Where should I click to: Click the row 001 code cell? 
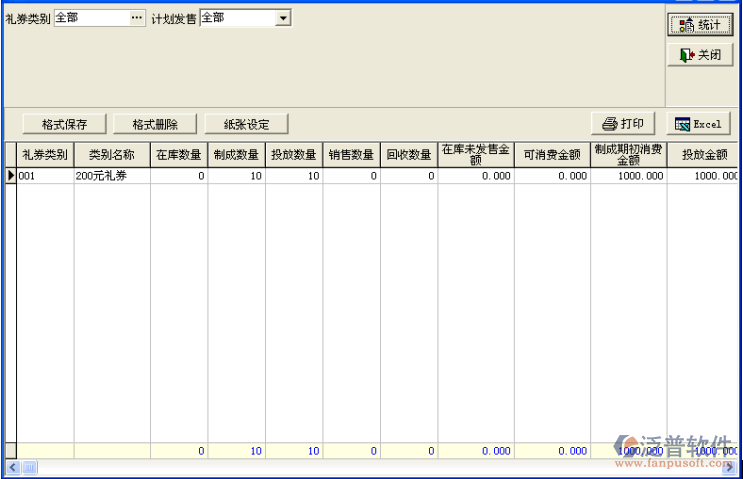(x=45, y=176)
